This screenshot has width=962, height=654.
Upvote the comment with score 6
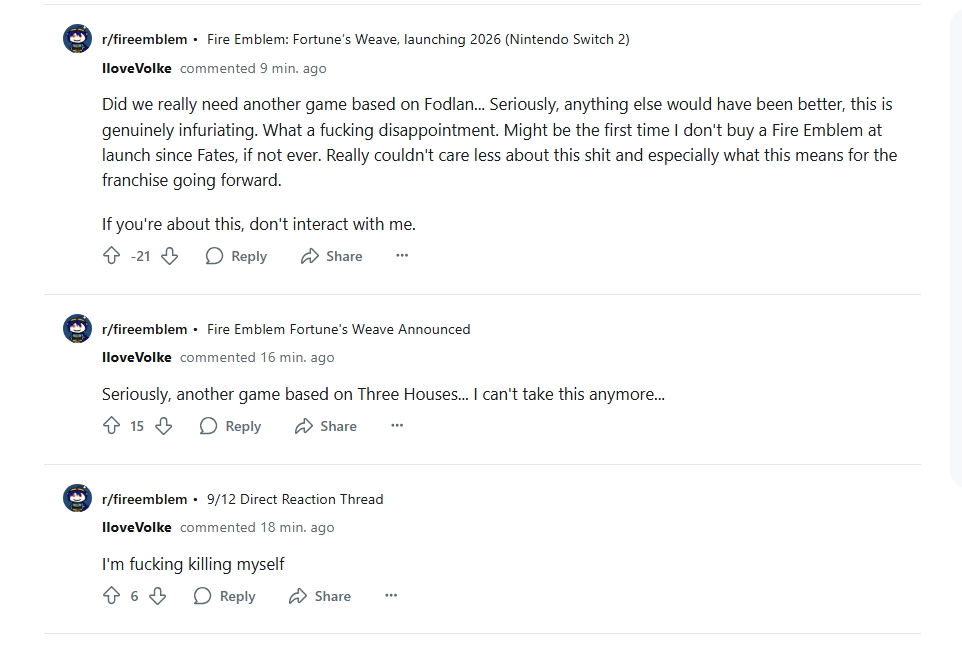pos(112,596)
